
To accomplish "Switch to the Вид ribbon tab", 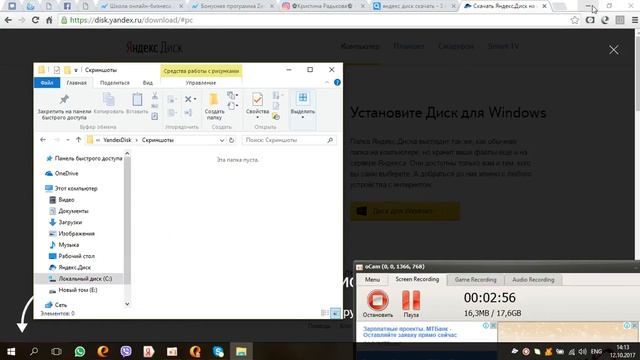I will click(148, 82).
